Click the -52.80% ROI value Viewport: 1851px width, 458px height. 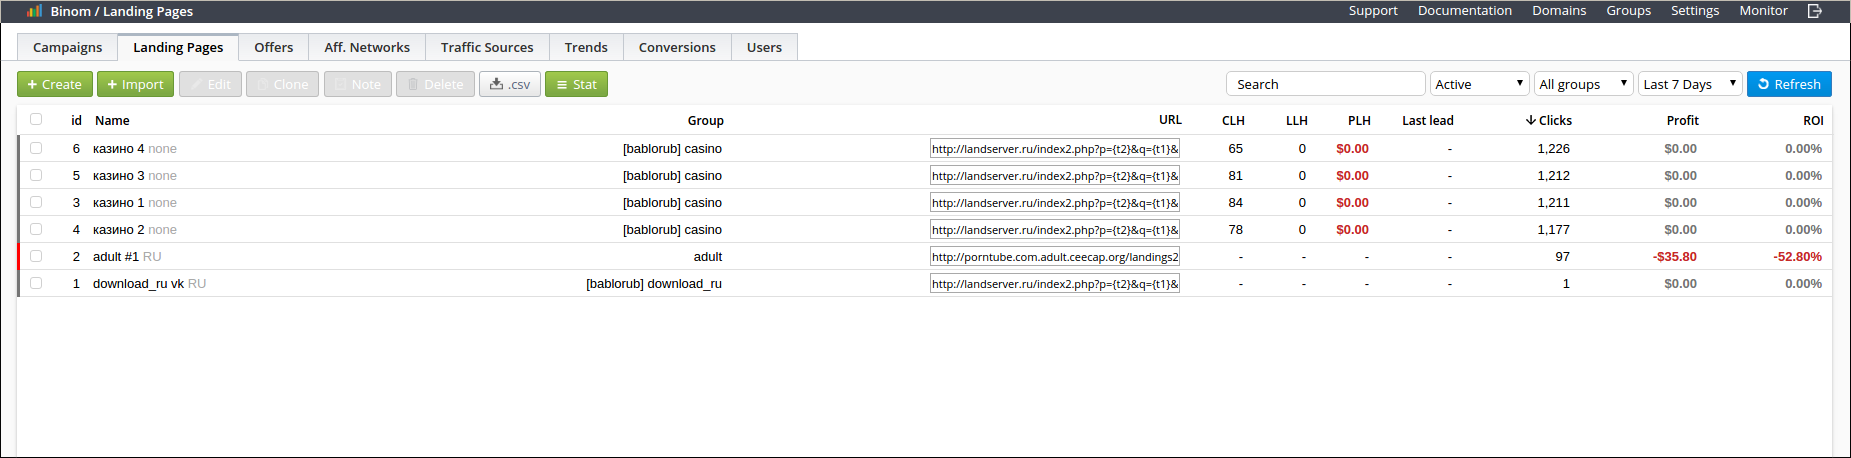pyautogui.click(x=1798, y=256)
